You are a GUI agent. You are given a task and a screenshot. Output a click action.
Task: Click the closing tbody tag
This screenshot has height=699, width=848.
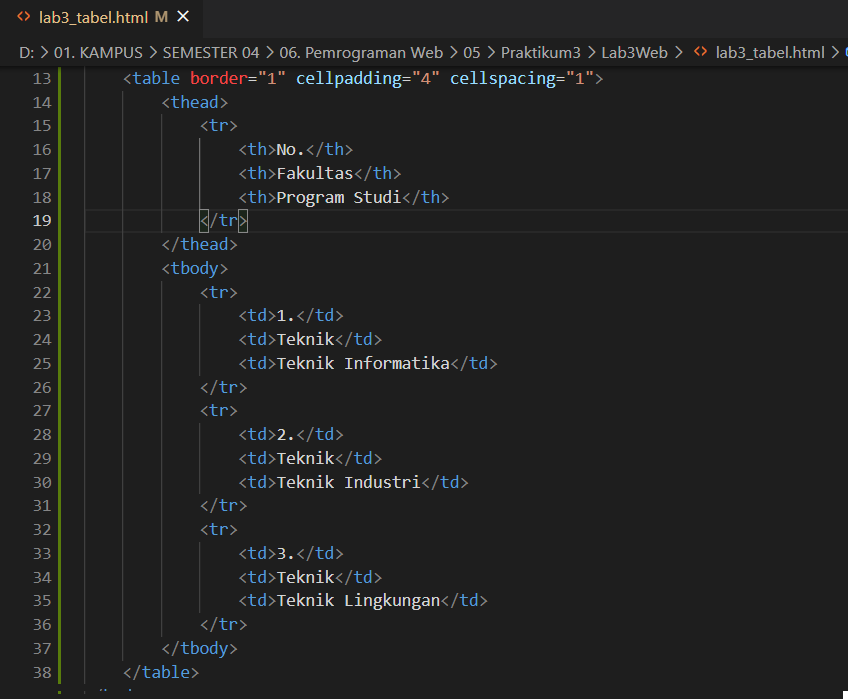(x=200, y=648)
